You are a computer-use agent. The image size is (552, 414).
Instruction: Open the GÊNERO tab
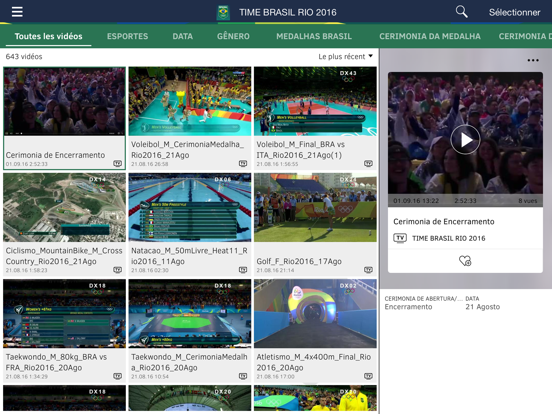click(233, 36)
